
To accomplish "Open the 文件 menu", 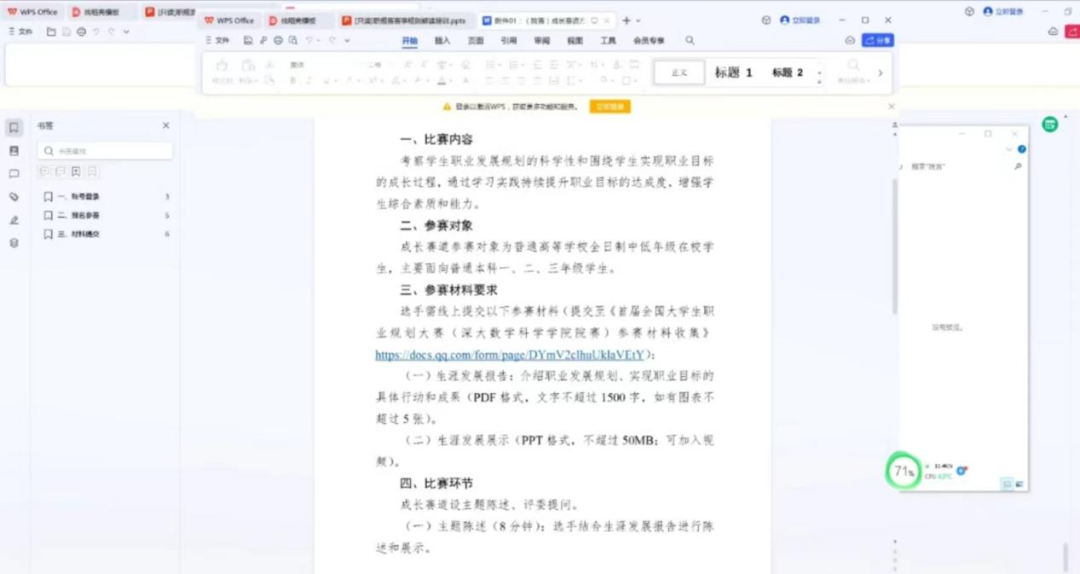I will pos(217,41).
